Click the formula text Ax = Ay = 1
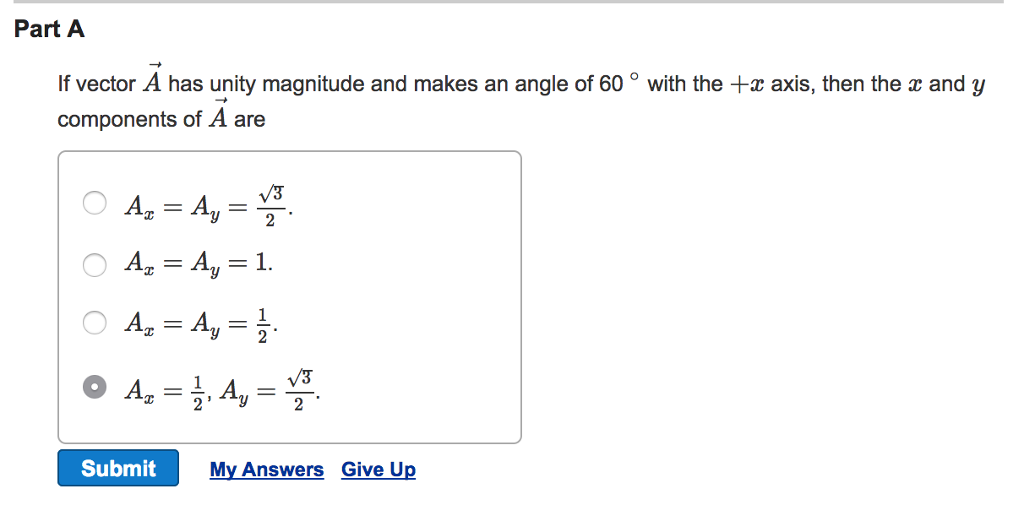 coord(199,264)
